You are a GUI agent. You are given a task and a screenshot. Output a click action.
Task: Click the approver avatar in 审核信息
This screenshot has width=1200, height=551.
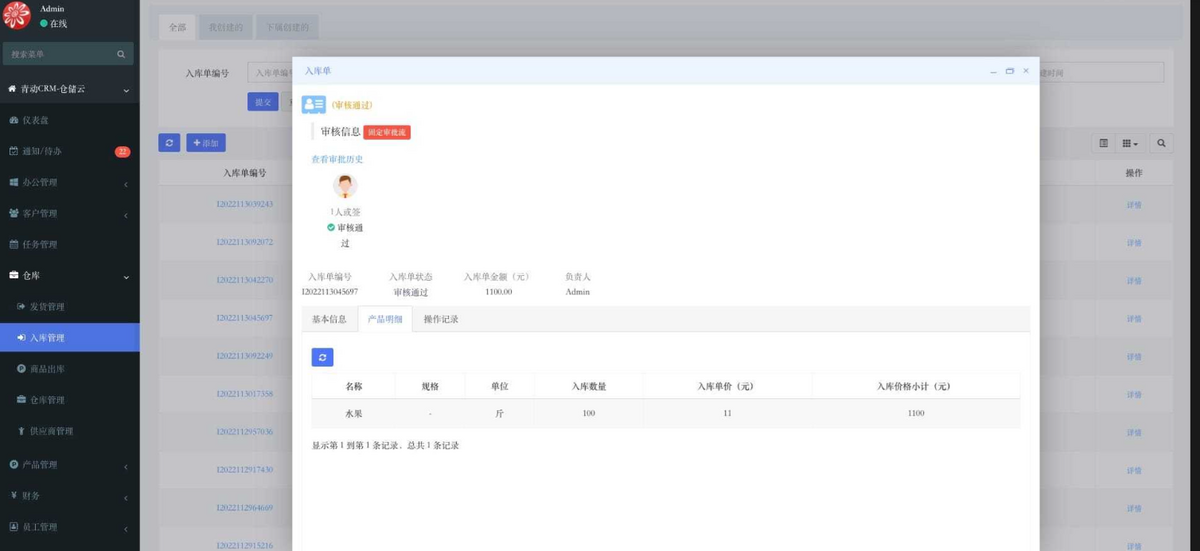point(345,186)
